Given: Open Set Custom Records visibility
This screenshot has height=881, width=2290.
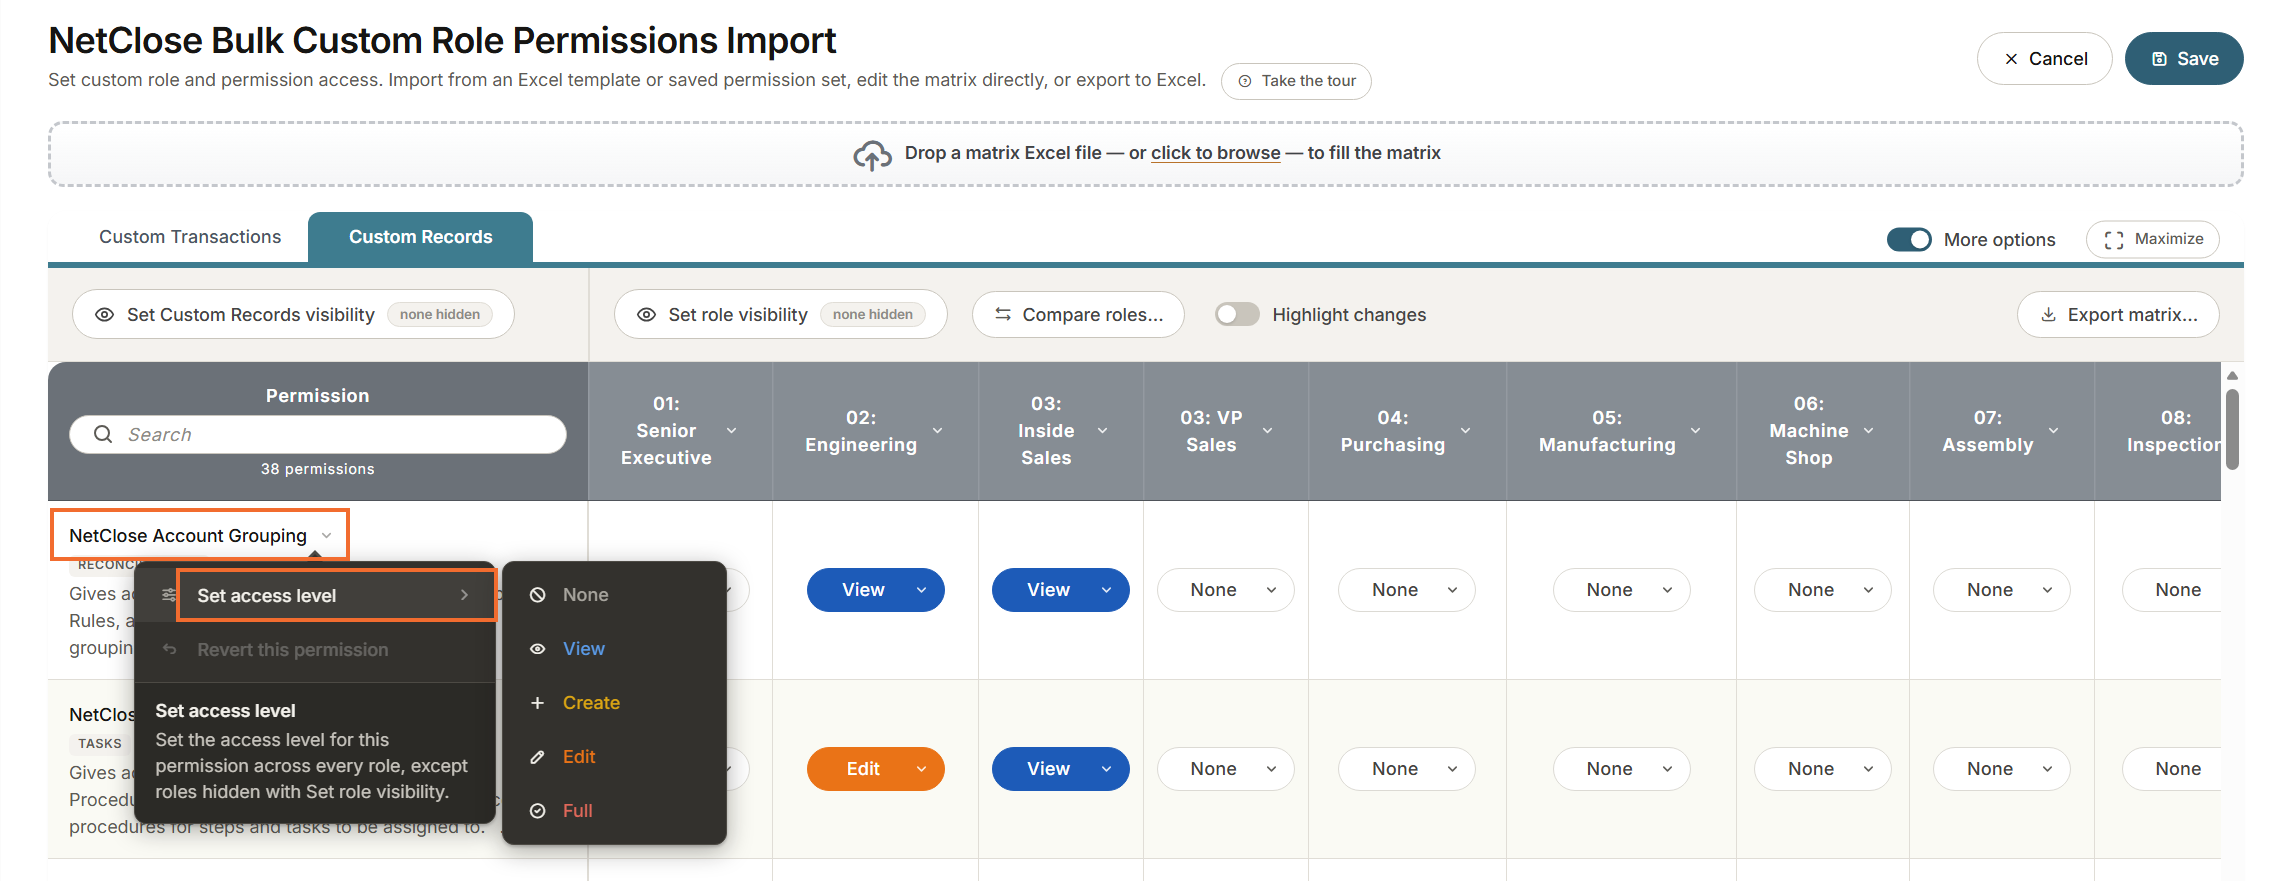Looking at the screenshot, I should tap(293, 315).
